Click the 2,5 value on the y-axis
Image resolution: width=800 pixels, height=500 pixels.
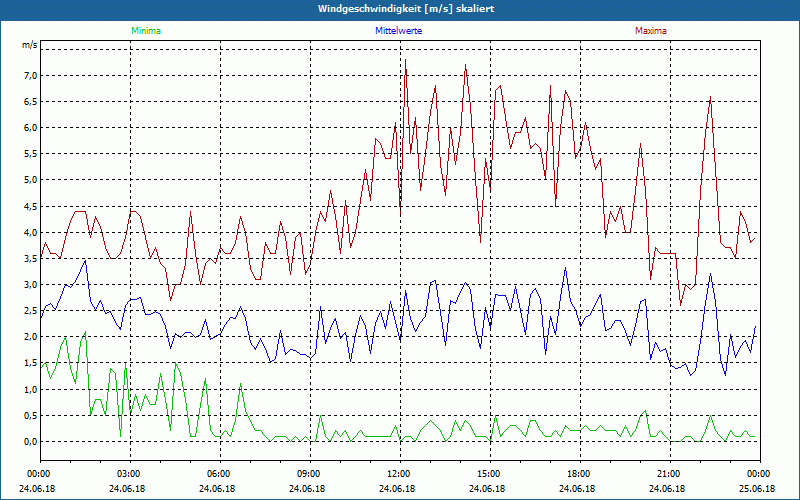click(x=30, y=311)
